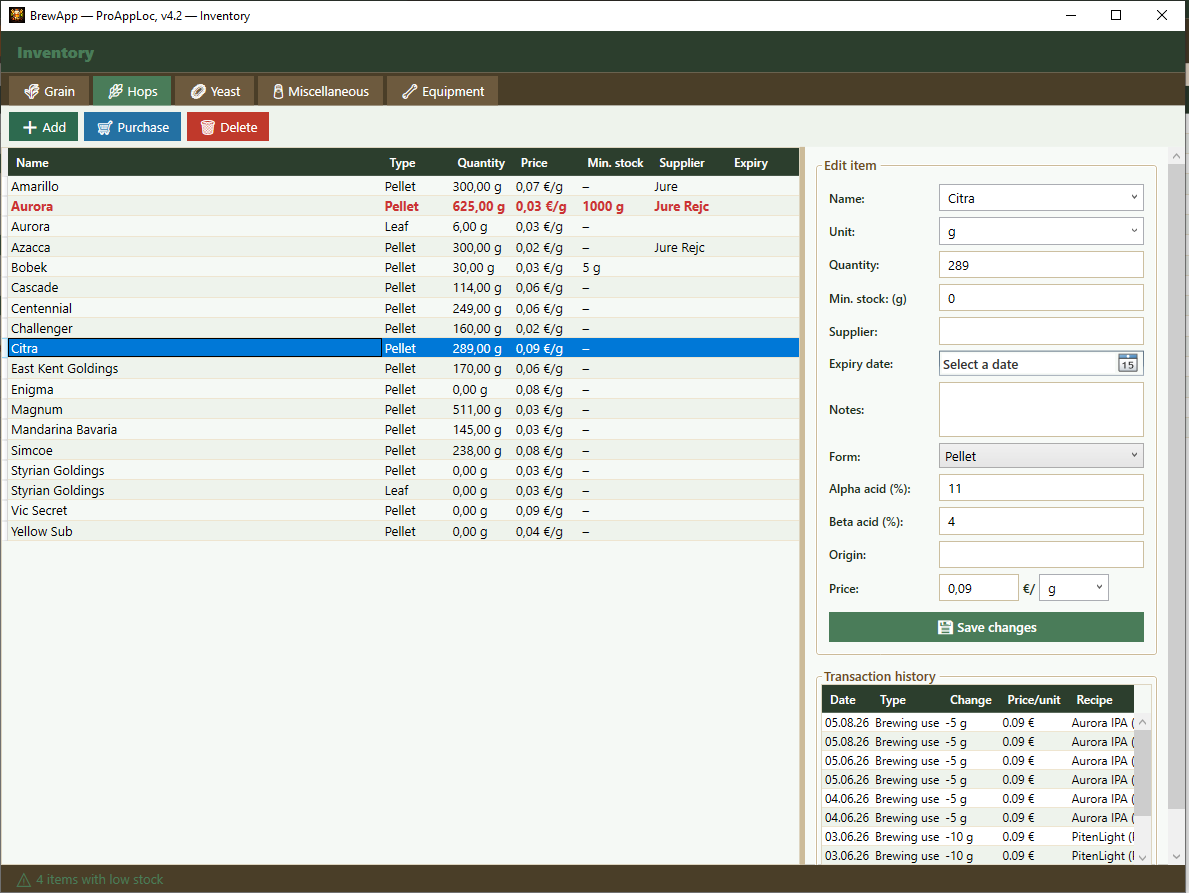Select the Vic Secret row
Viewport: 1189px width, 893px height.
point(403,511)
